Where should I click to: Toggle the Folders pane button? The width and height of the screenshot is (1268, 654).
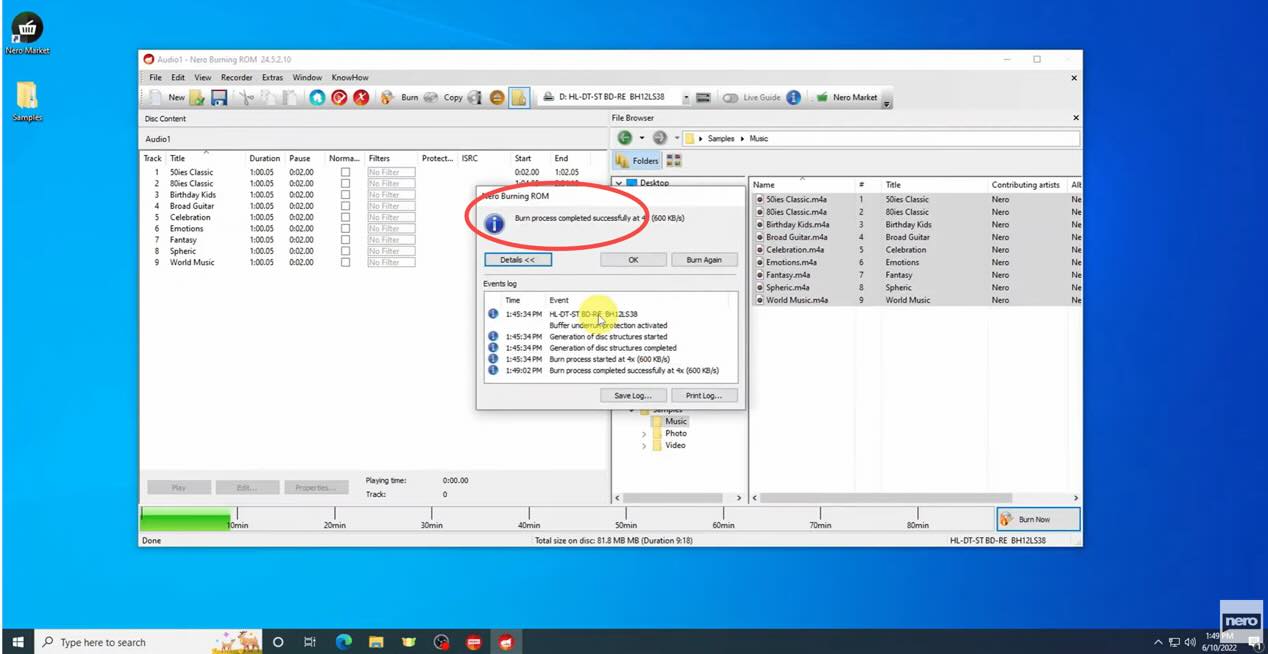coord(637,160)
